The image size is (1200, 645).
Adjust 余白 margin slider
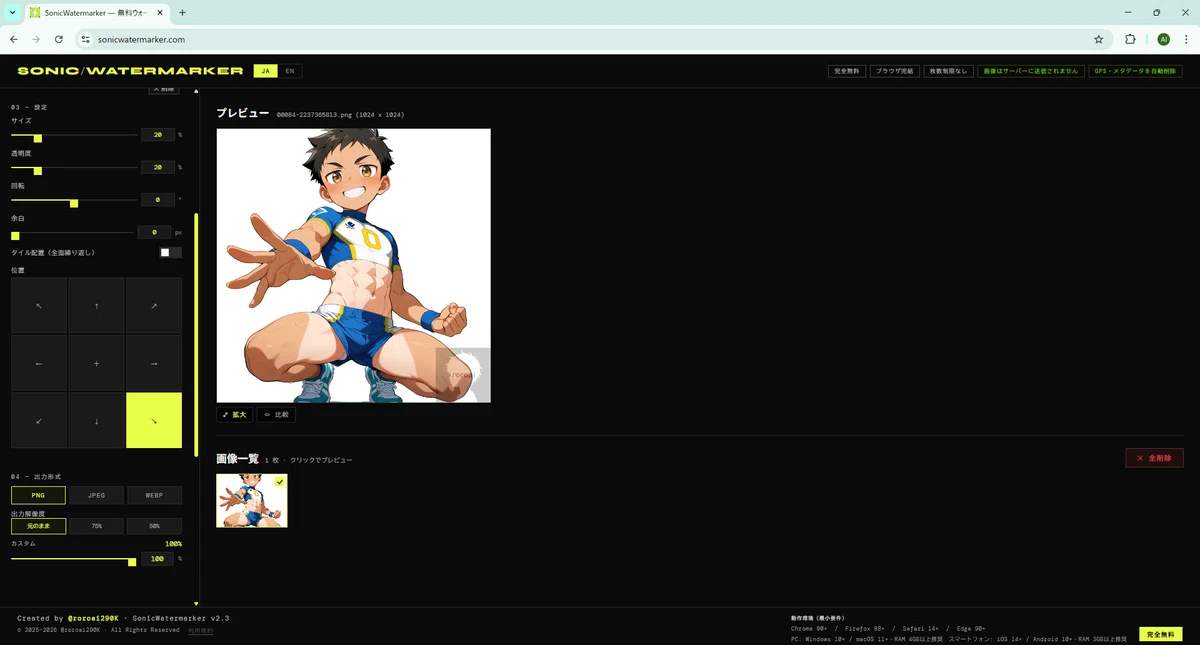(72, 234)
